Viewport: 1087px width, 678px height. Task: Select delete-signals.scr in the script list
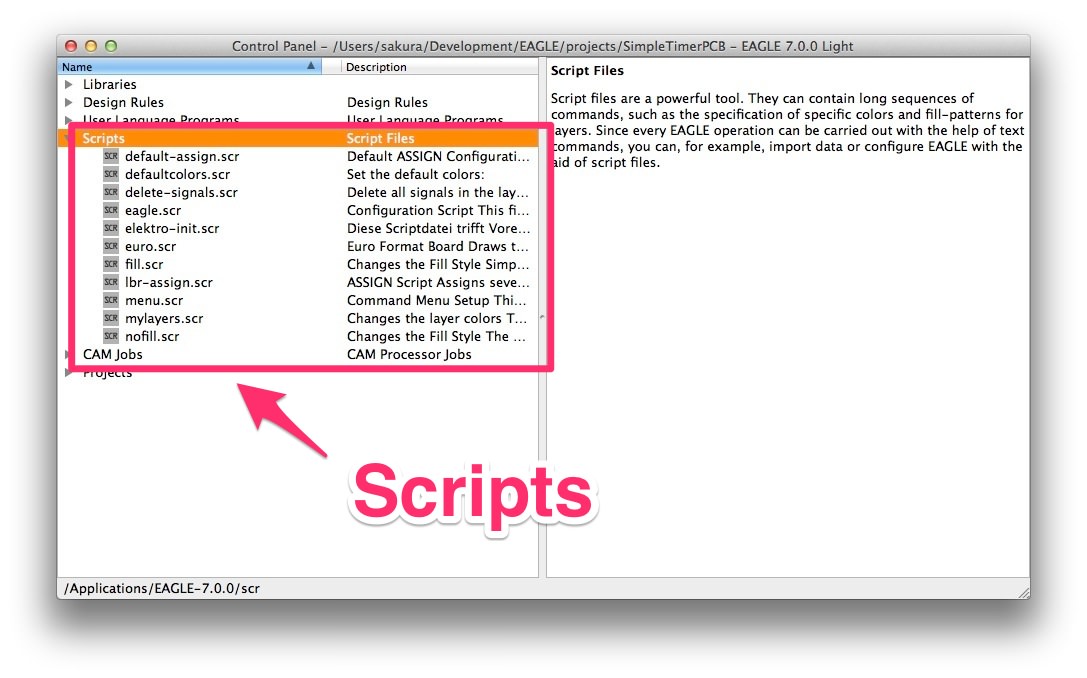(x=182, y=193)
